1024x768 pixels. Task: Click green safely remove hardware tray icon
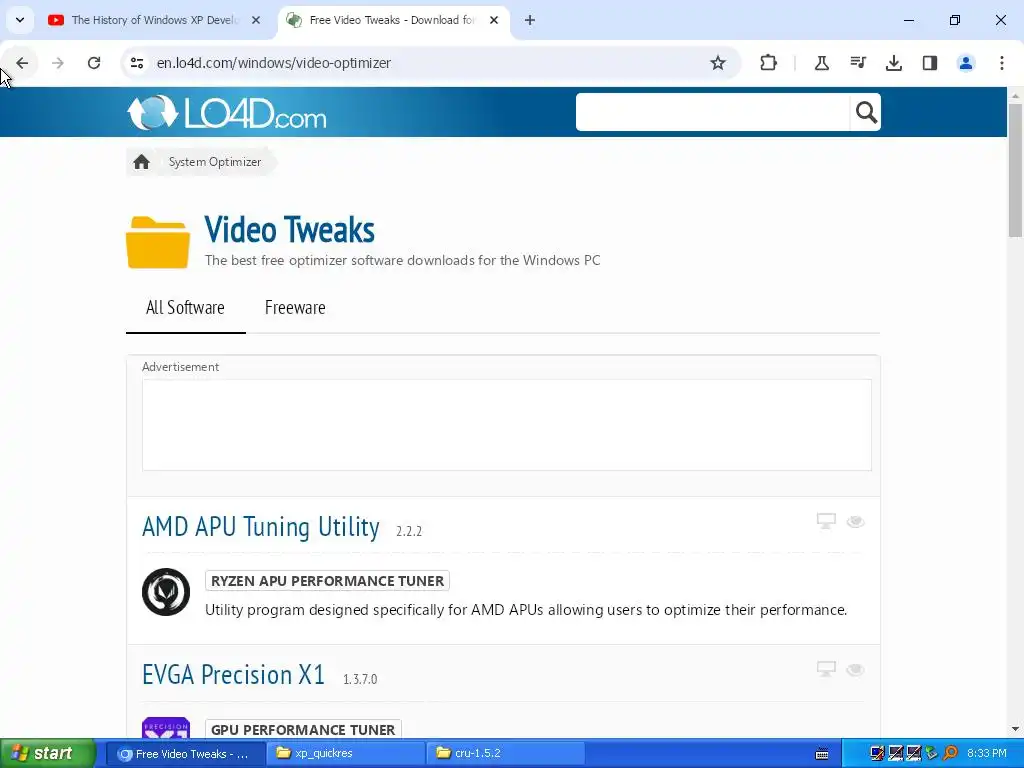[932, 754]
